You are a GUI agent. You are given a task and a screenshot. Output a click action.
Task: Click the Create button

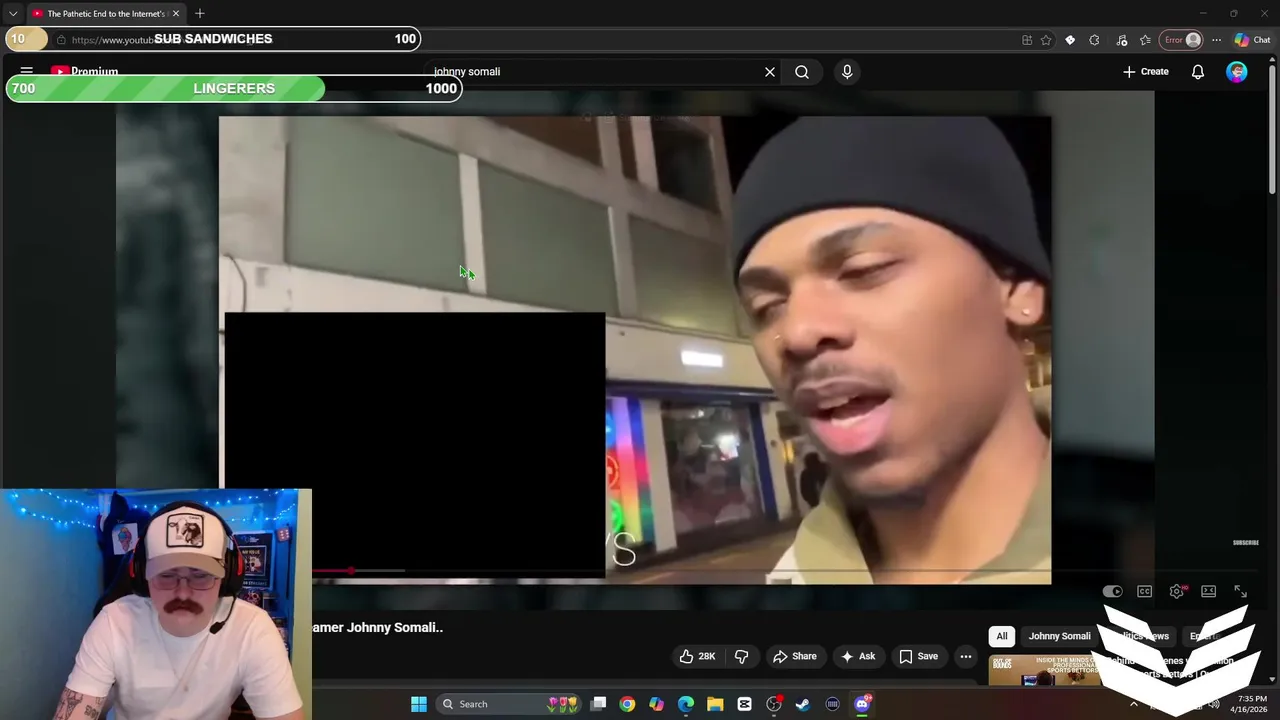(x=1146, y=72)
